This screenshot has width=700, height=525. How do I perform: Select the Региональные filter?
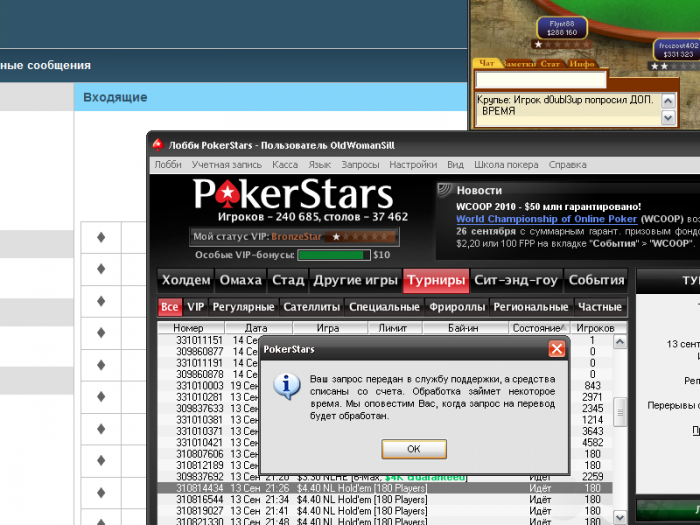531,307
